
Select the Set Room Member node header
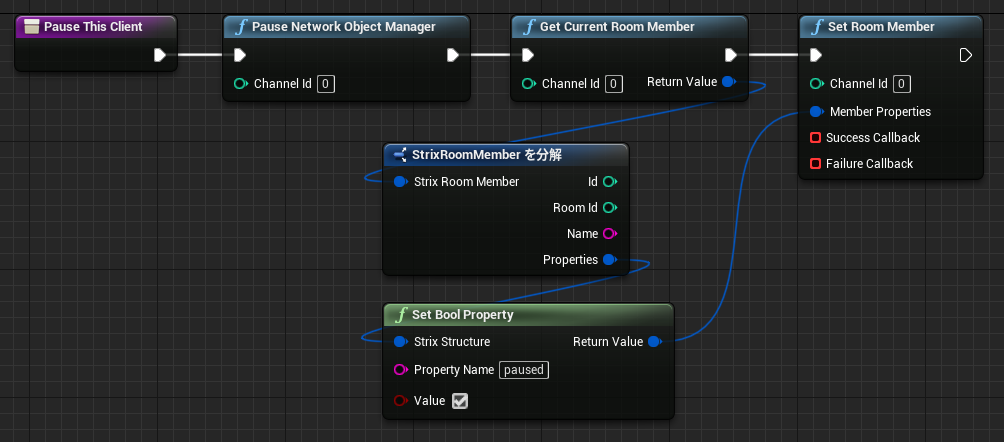(891, 27)
